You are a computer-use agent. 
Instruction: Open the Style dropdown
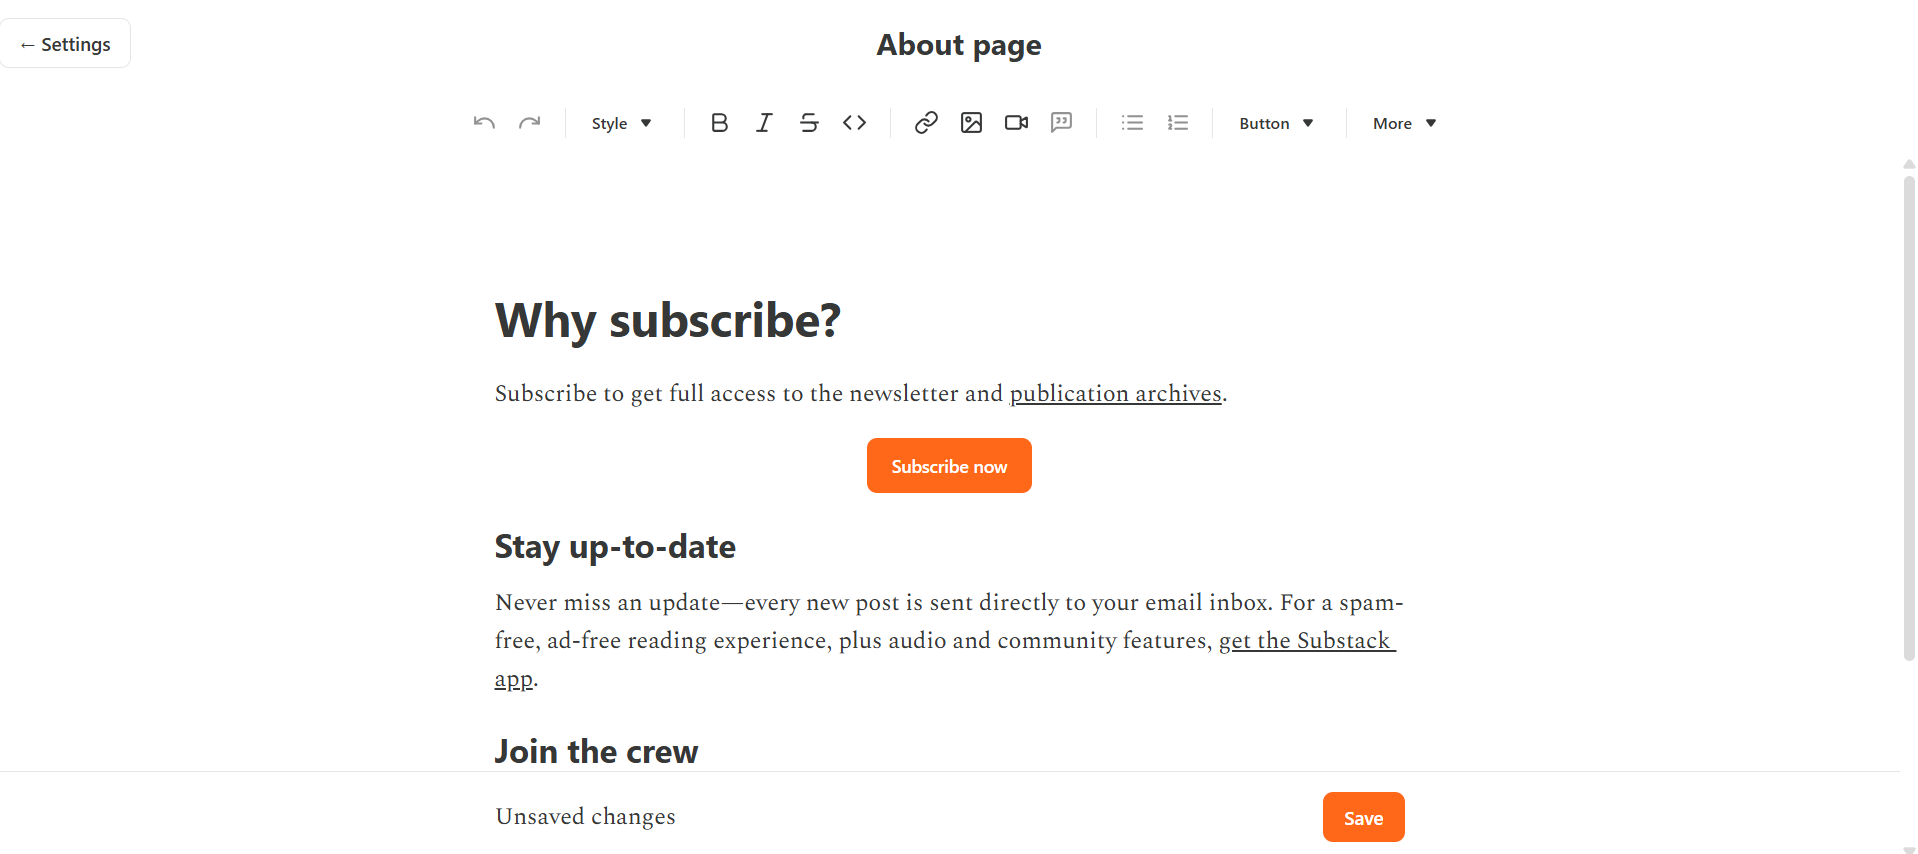click(x=620, y=122)
